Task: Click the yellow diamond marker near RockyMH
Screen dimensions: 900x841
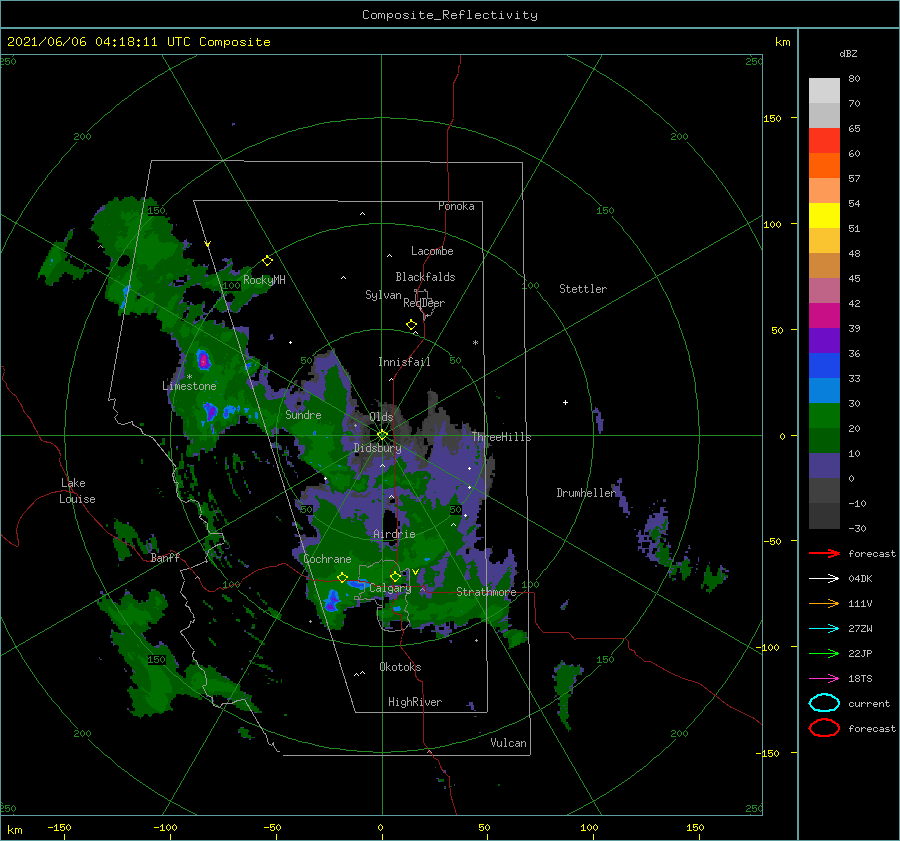Action: coord(267,261)
